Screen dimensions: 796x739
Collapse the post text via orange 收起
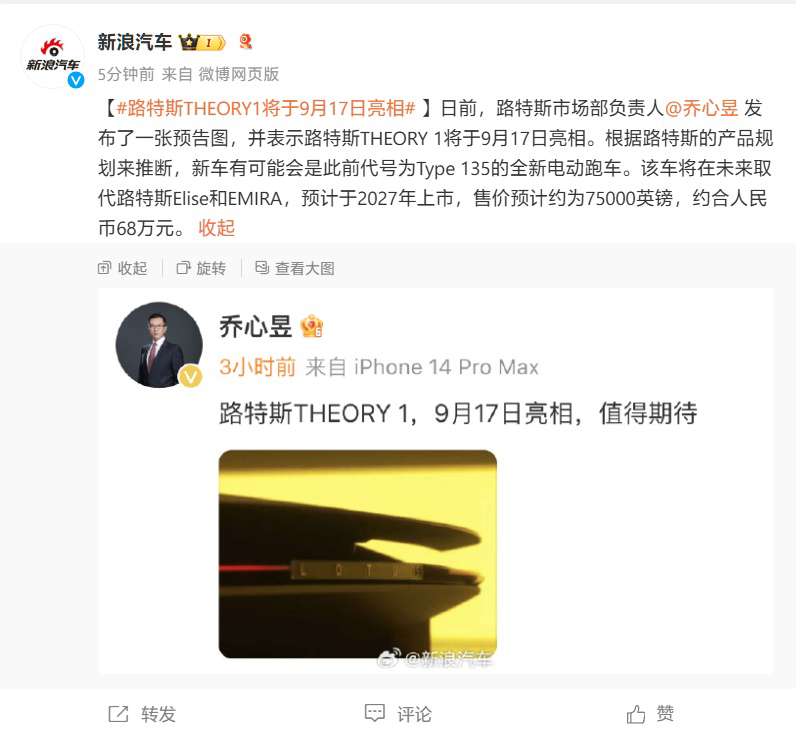pos(216,228)
